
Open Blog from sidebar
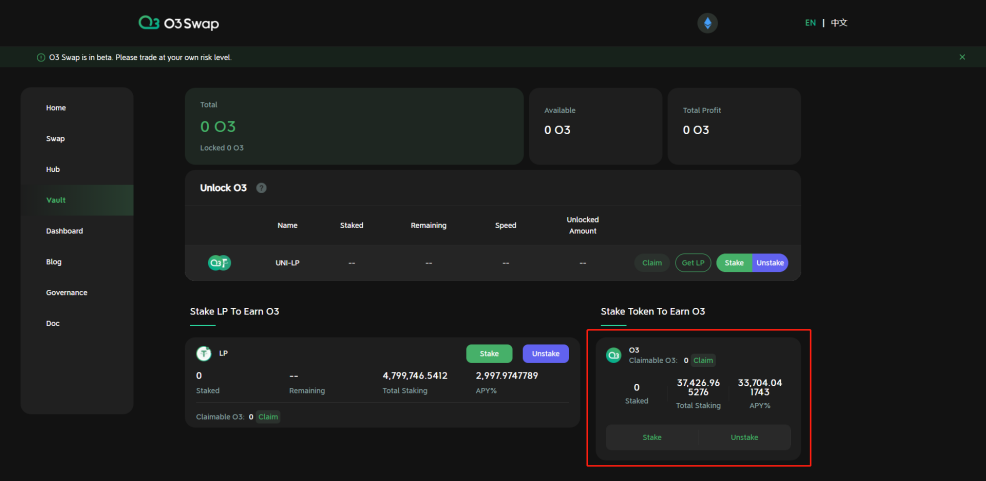tap(54, 262)
